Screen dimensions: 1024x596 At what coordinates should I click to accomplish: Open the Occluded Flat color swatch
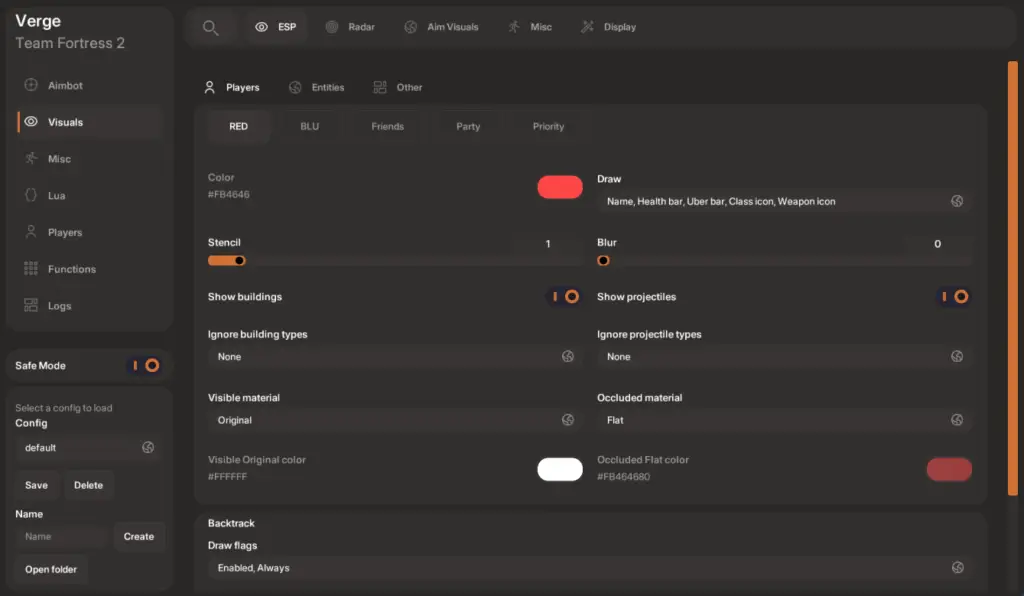tap(949, 469)
